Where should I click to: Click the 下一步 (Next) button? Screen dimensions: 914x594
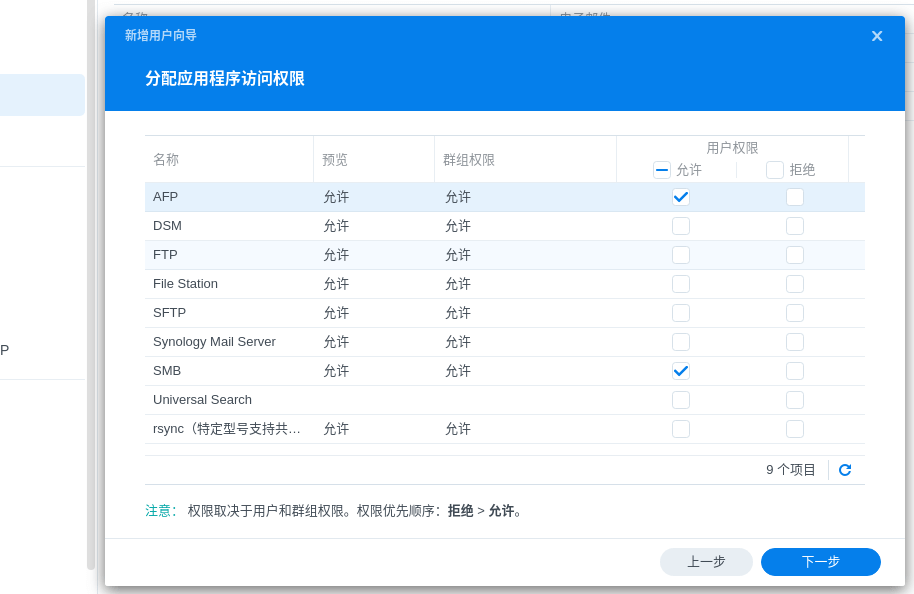[x=820, y=562]
